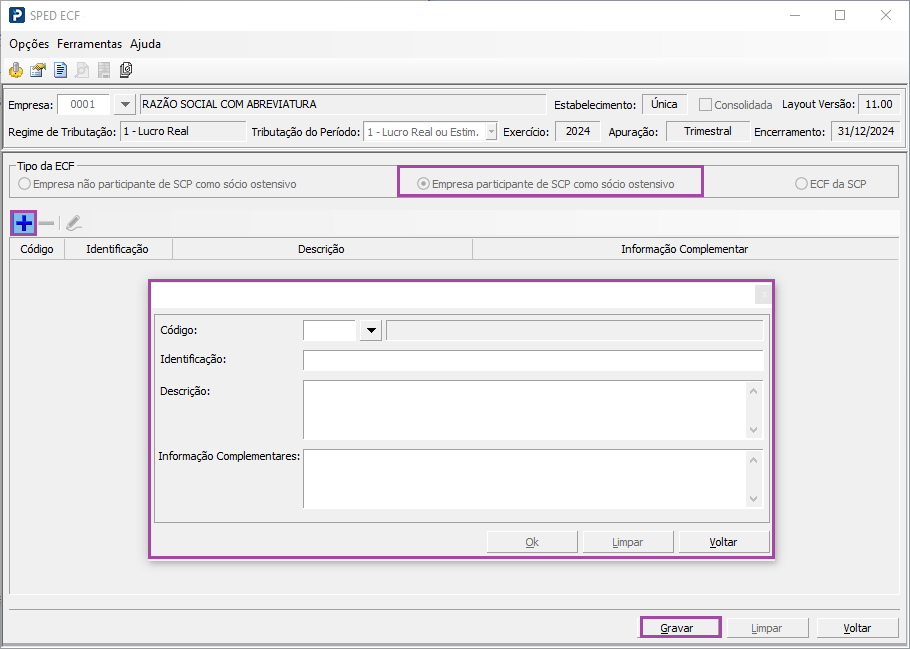Viewport: 910px width, 649px height.
Task: Click the Layout Versão value 11.00
Action: [x=879, y=104]
